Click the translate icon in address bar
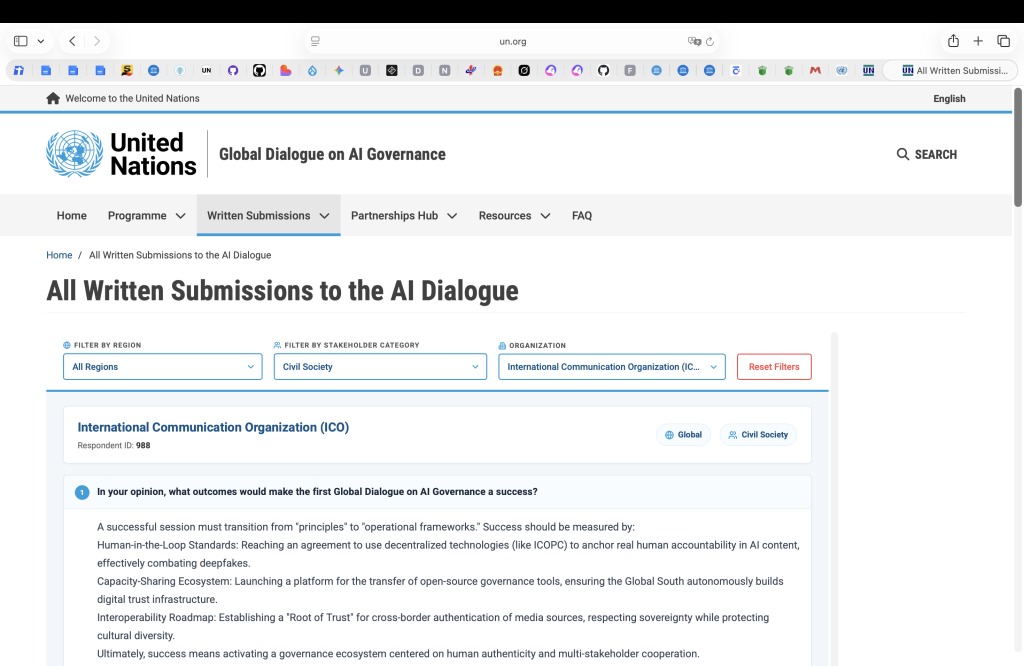Image resolution: width=1024 pixels, height=666 pixels. click(694, 41)
